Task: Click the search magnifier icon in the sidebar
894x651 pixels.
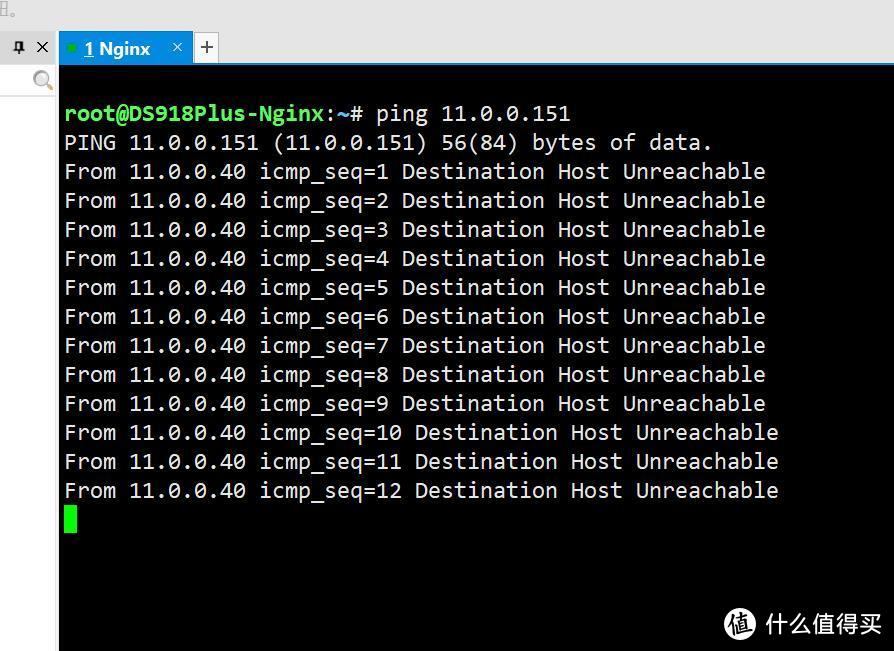Action: (41, 80)
